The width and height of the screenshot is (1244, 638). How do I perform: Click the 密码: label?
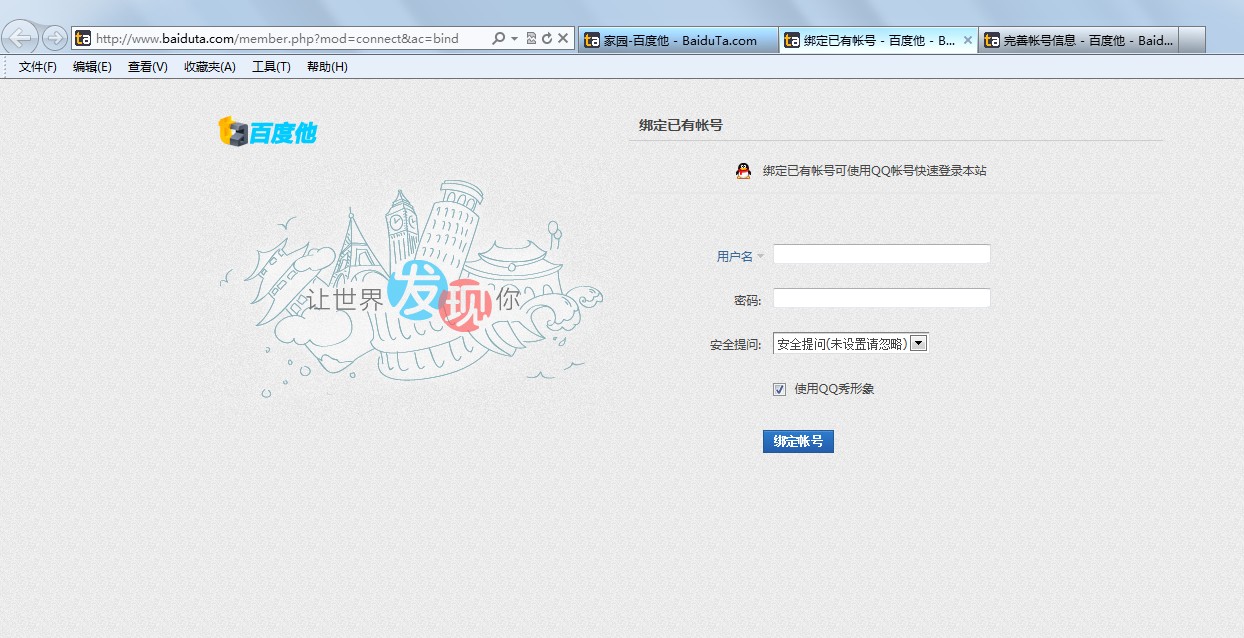[748, 301]
